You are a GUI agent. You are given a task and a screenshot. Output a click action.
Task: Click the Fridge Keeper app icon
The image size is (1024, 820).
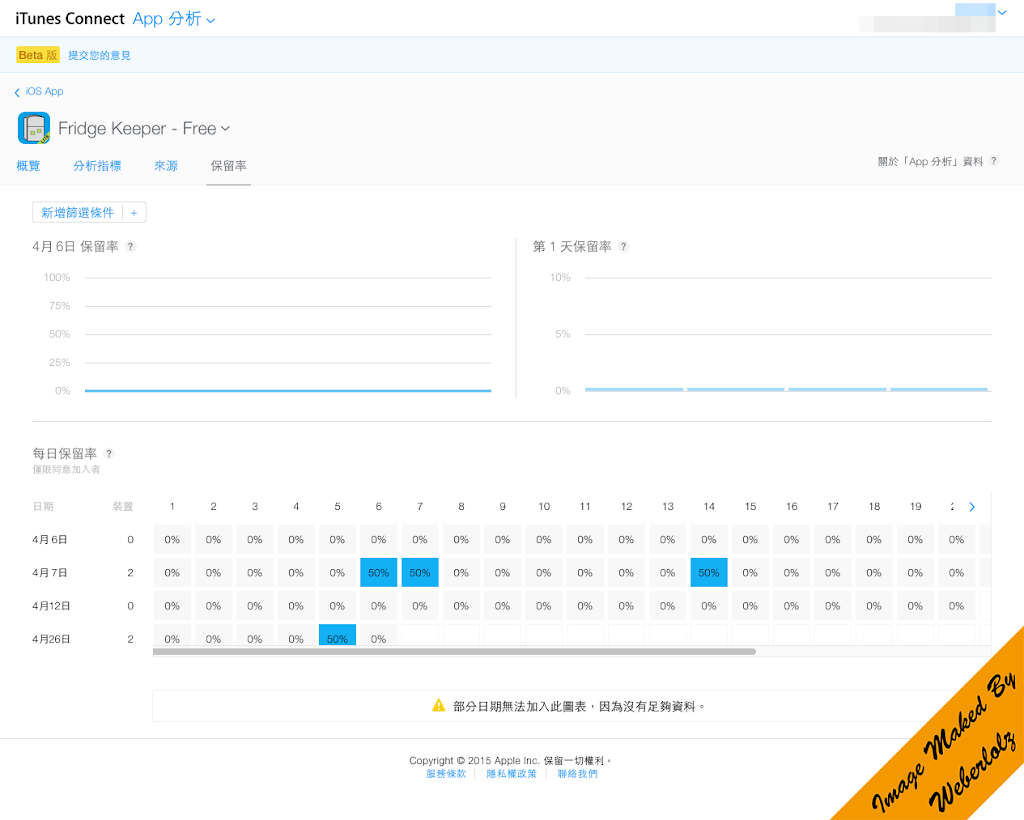[x=34, y=128]
